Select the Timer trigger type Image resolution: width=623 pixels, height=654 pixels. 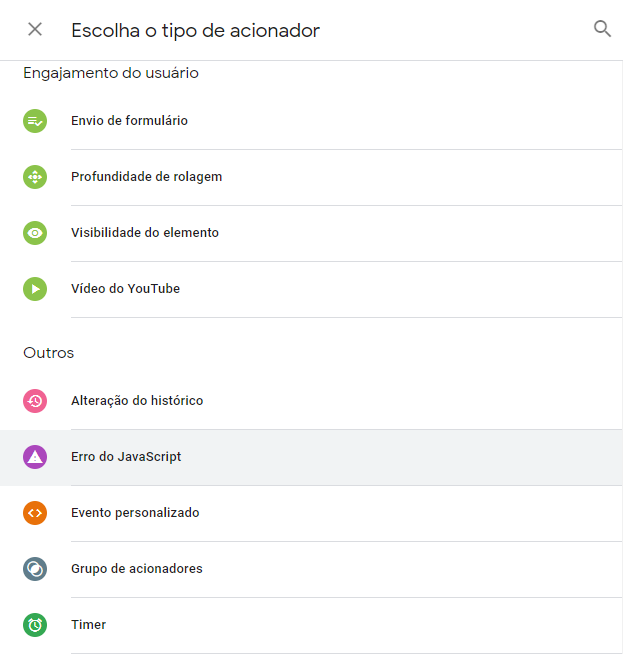click(x=88, y=625)
